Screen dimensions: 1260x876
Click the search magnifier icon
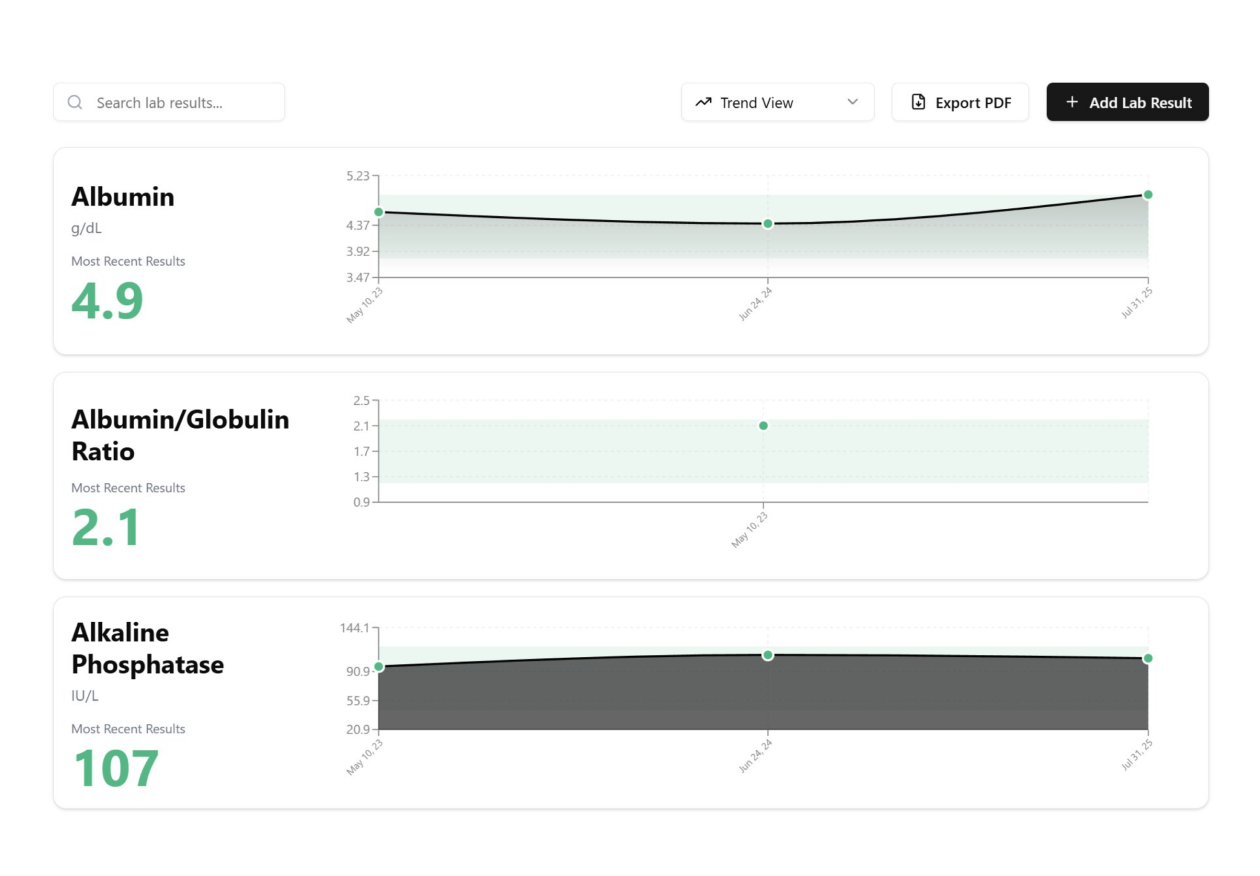tap(75, 102)
